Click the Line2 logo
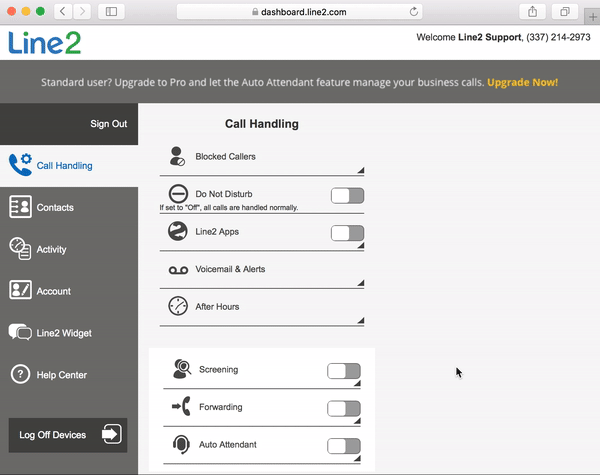This screenshot has width=600, height=475. pos(44,42)
